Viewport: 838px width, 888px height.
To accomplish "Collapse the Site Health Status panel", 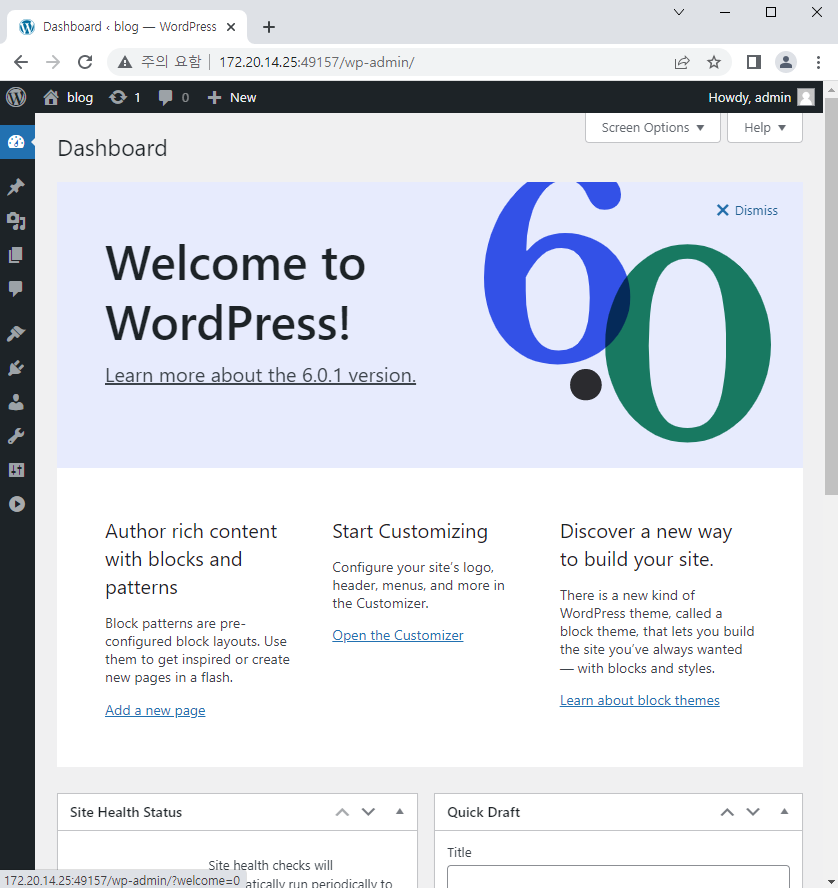I will [400, 812].
